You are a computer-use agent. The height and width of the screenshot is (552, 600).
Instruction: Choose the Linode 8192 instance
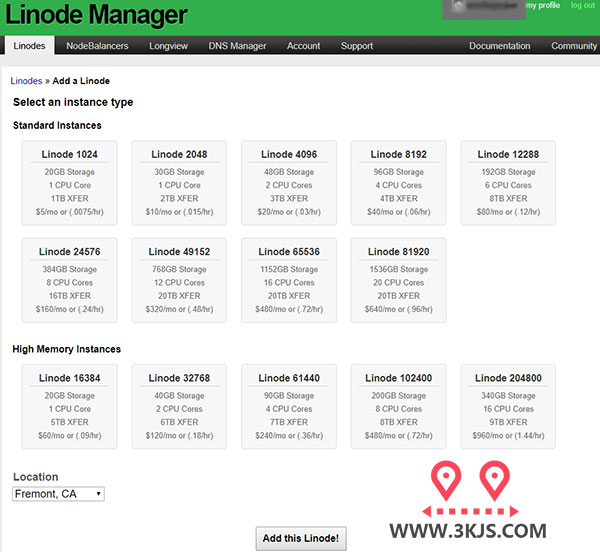coord(399,183)
